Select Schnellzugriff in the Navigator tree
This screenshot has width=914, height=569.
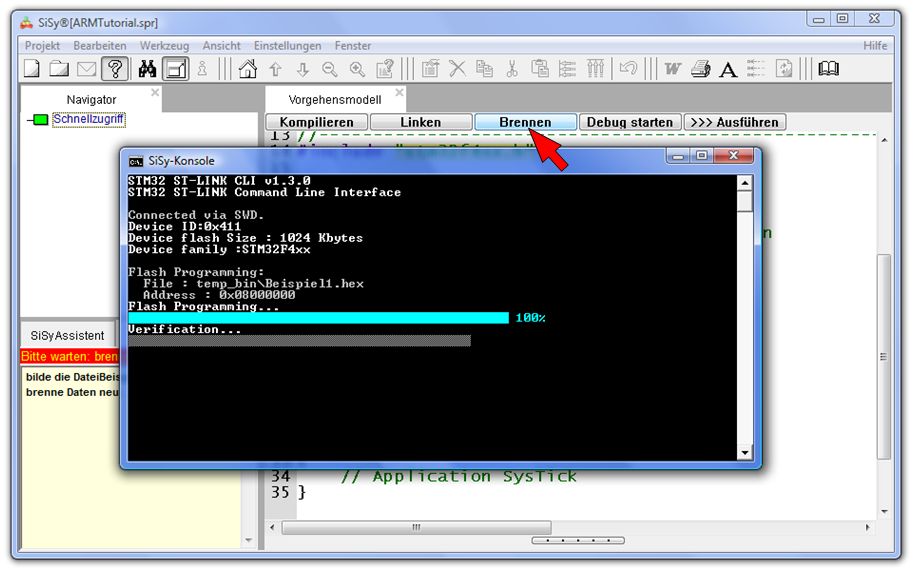pos(88,119)
